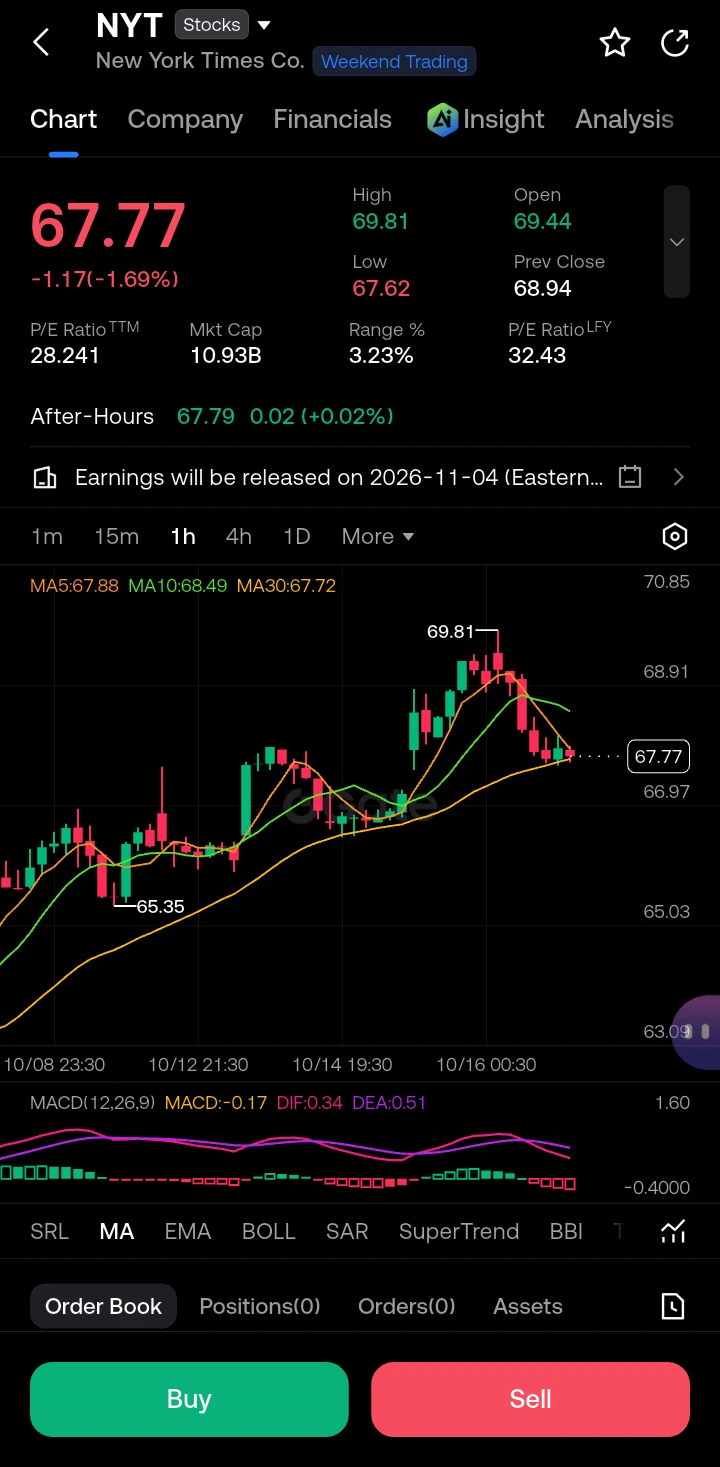Tap the MA30:67.72 legend value
The width and height of the screenshot is (720, 1467).
[x=286, y=586]
